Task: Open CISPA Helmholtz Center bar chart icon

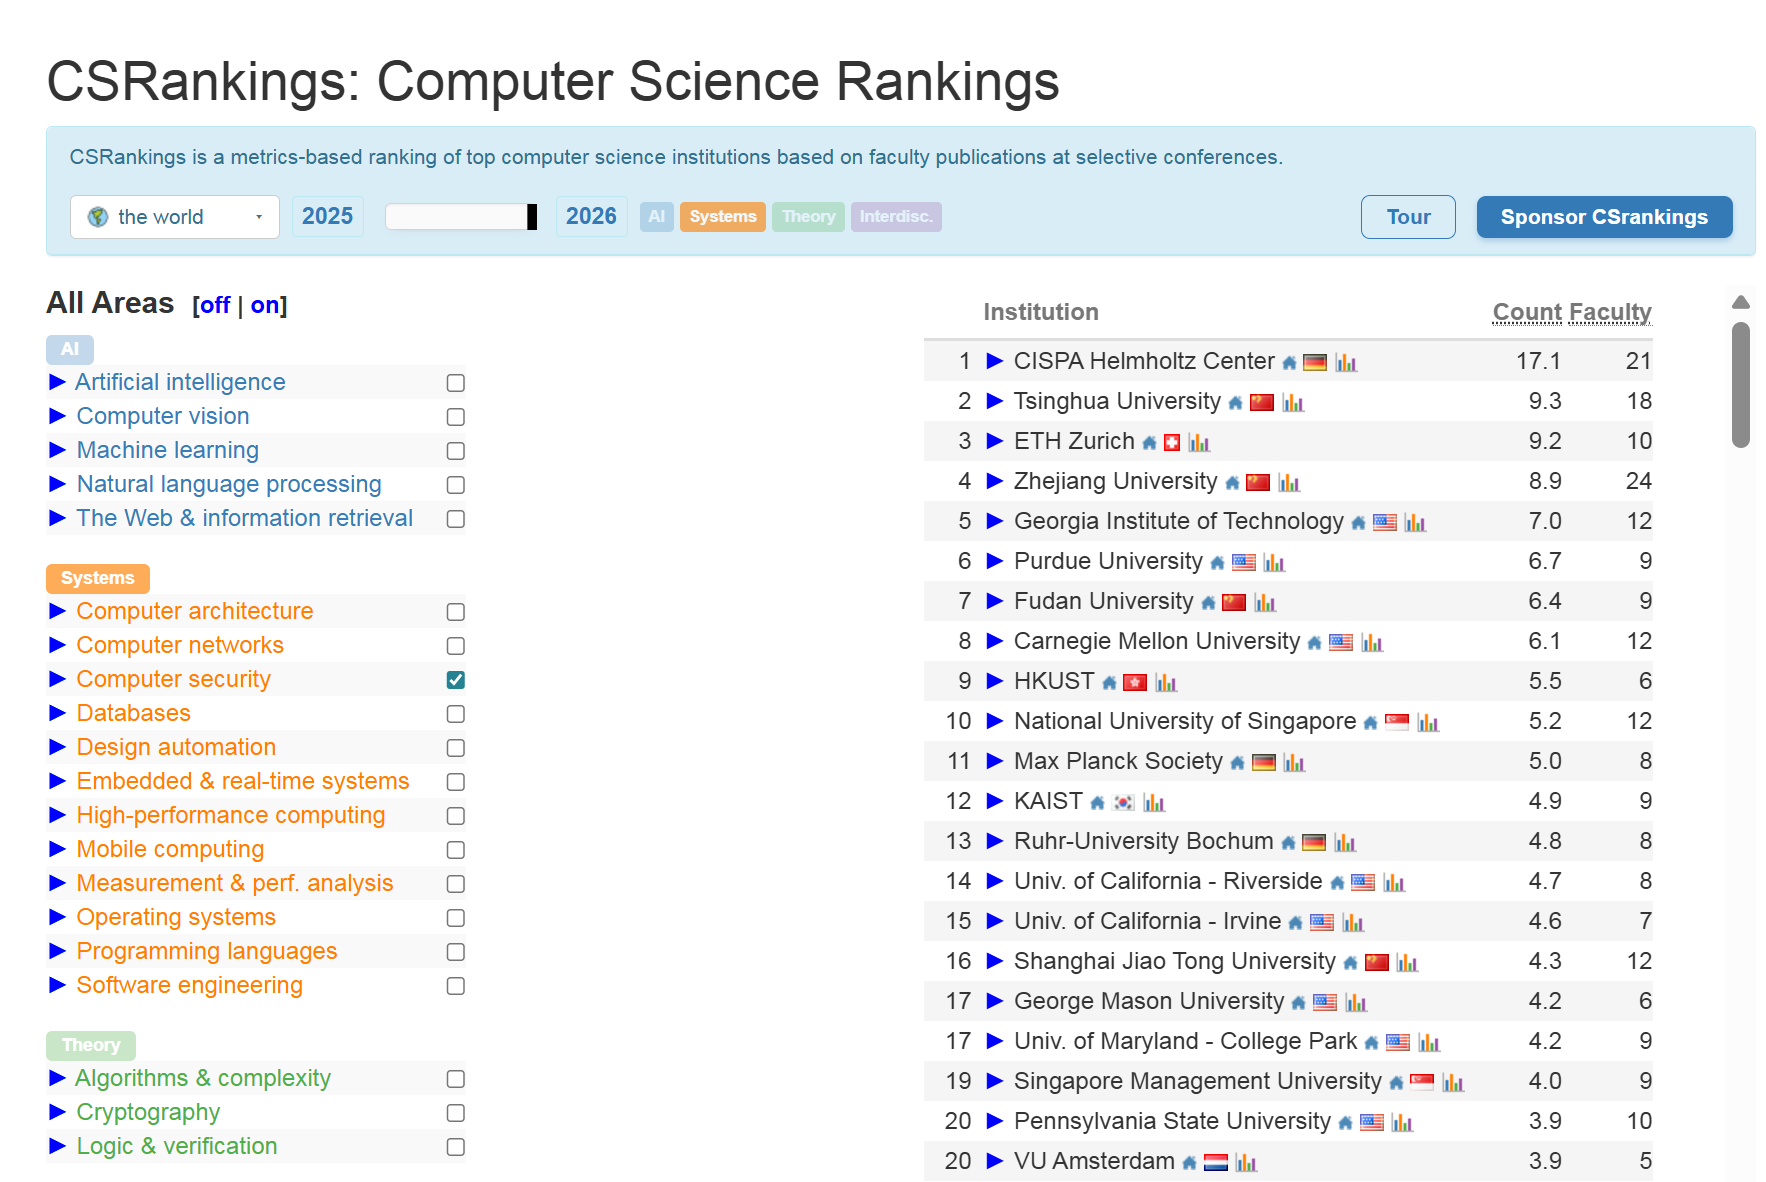Action: tap(1346, 362)
